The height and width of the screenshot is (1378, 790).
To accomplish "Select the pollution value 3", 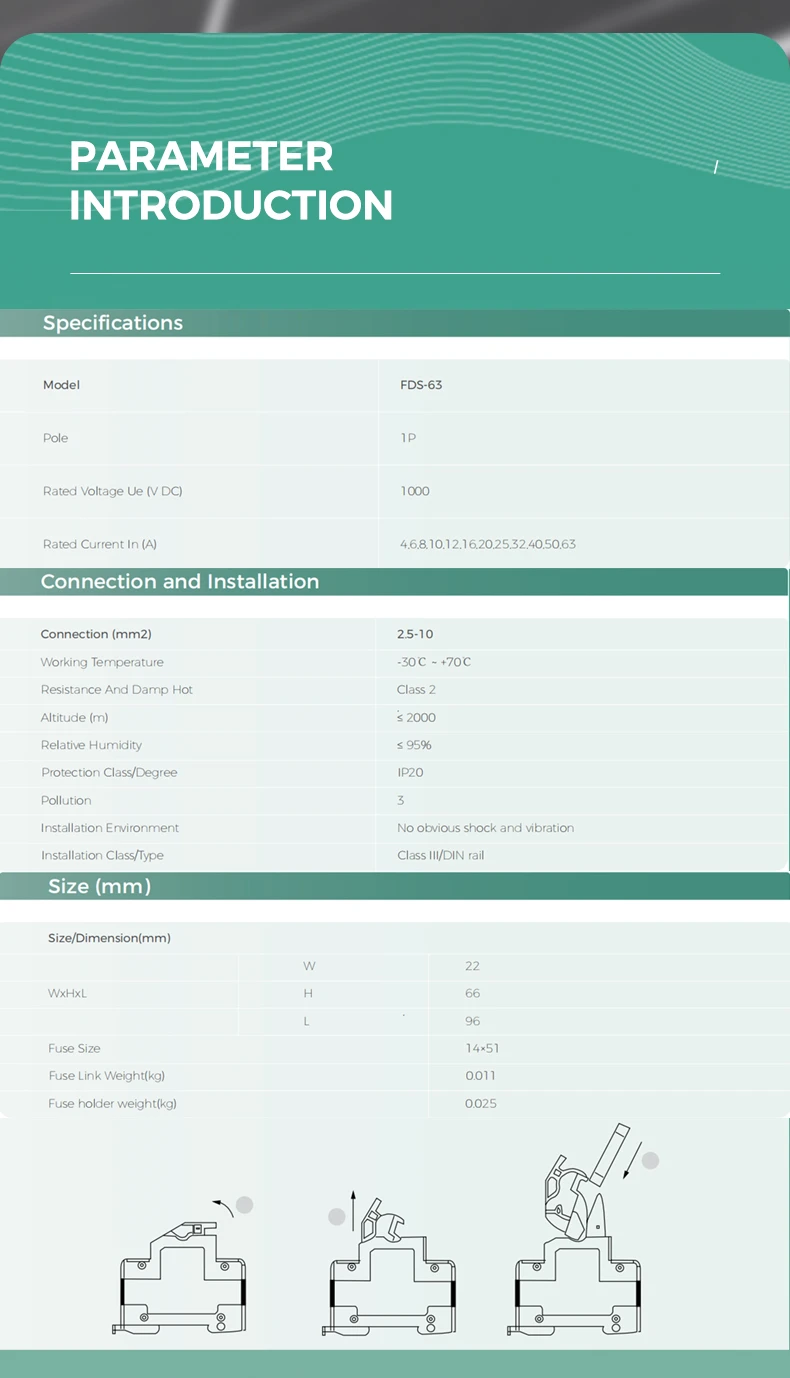I will click(401, 800).
